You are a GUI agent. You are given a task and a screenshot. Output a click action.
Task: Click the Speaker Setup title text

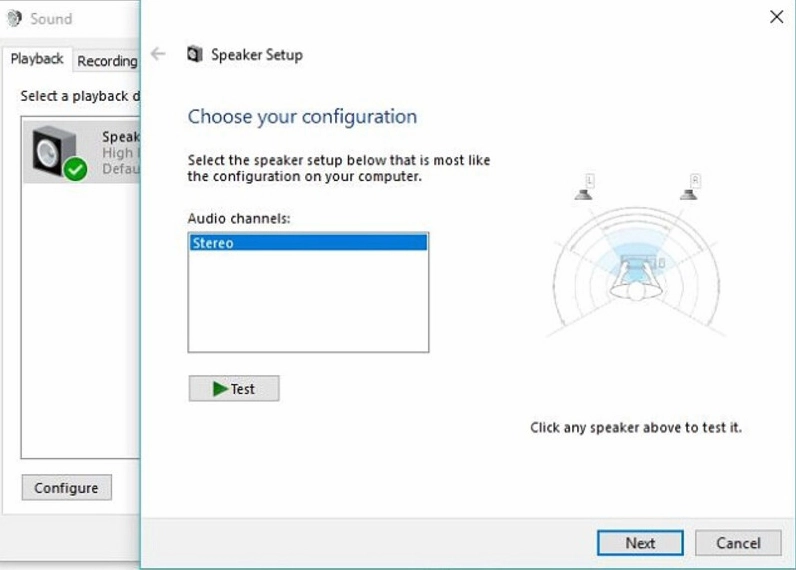(256, 55)
